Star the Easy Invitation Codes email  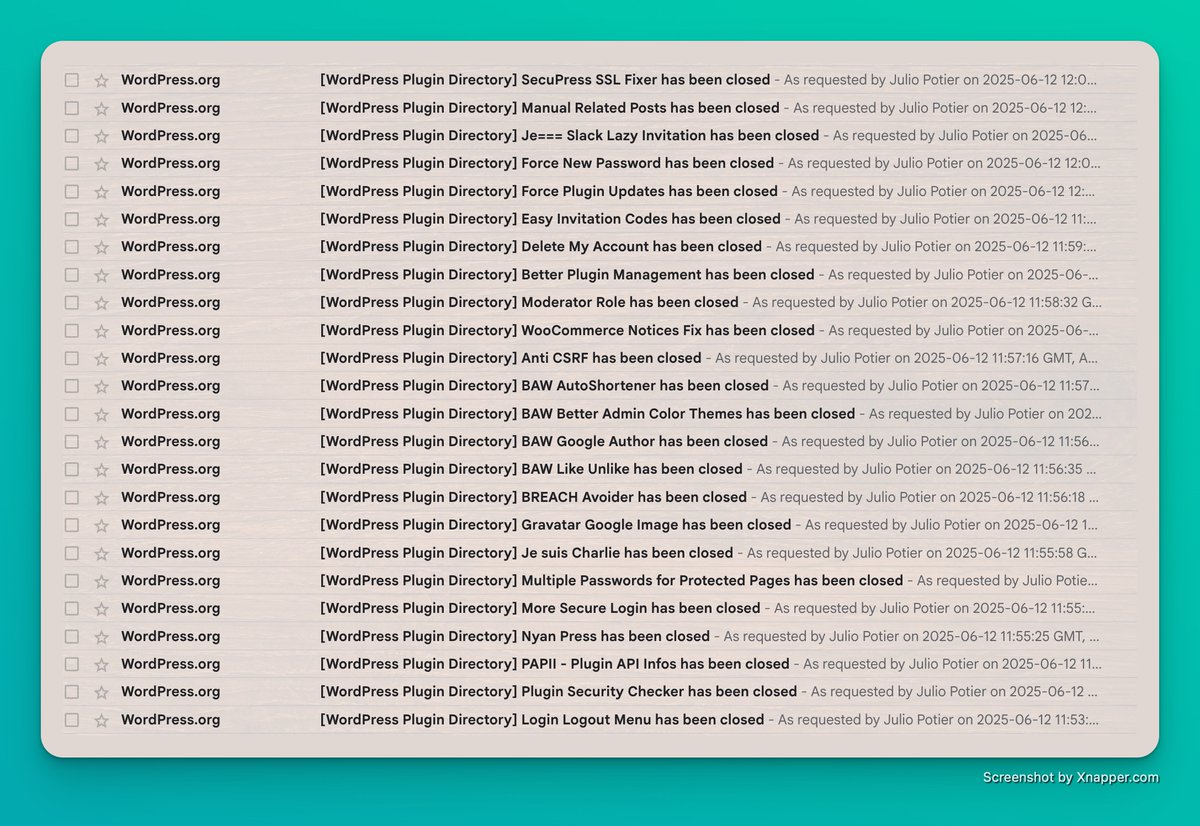[x=101, y=219]
